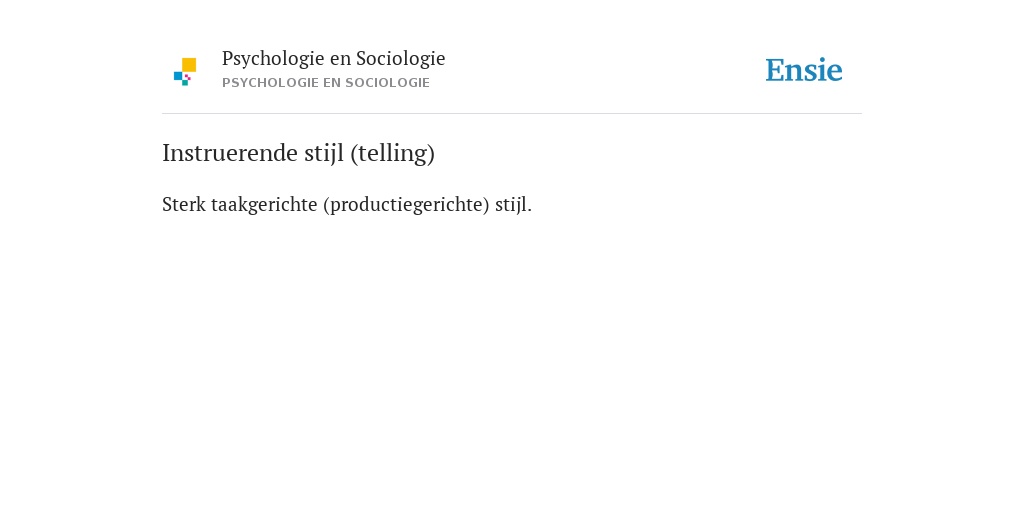Image resolution: width=1024 pixels, height=512 pixels.
Task: Open the Psychologie en Sociologie title link
Action: tap(333, 59)
